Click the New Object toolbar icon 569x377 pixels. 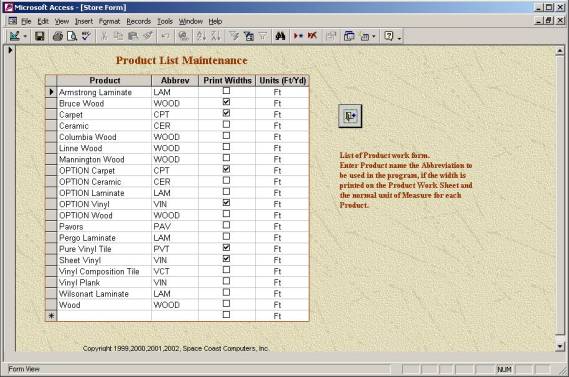click(364, 36)
